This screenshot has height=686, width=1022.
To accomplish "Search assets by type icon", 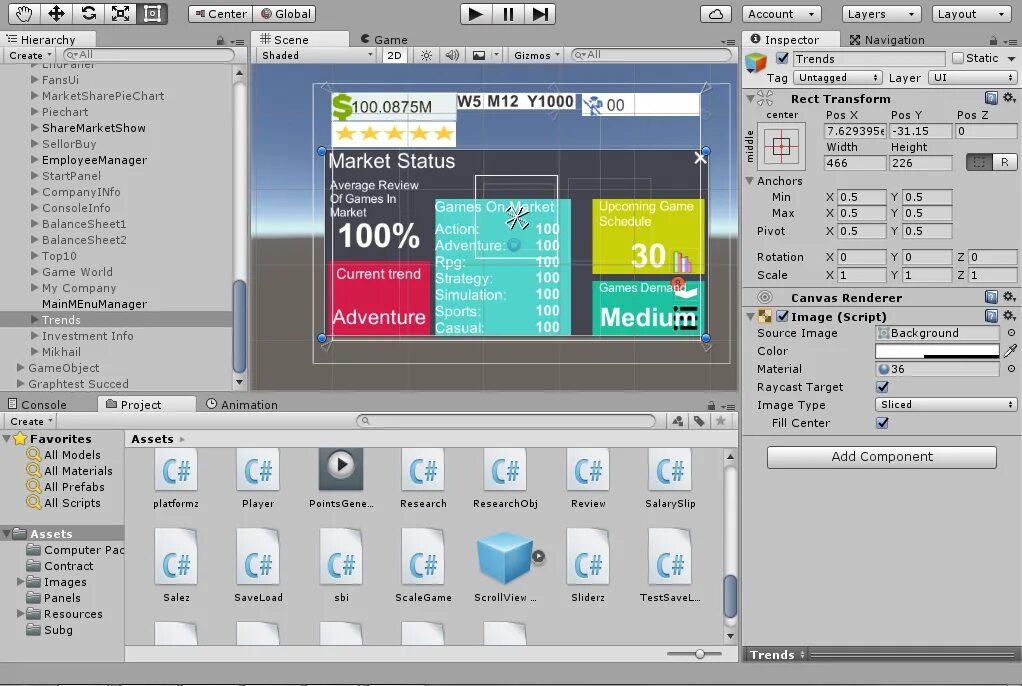I will (678, 421).
